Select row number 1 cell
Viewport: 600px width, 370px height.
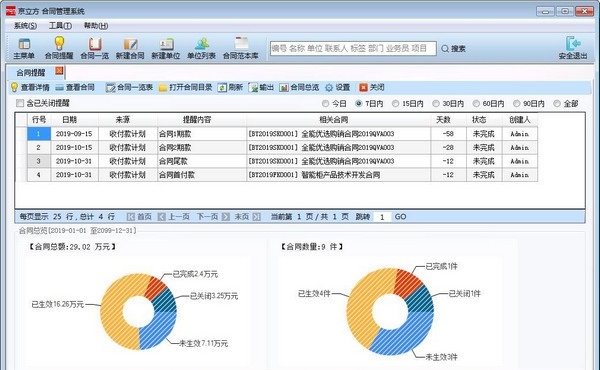tap(39, 134)
